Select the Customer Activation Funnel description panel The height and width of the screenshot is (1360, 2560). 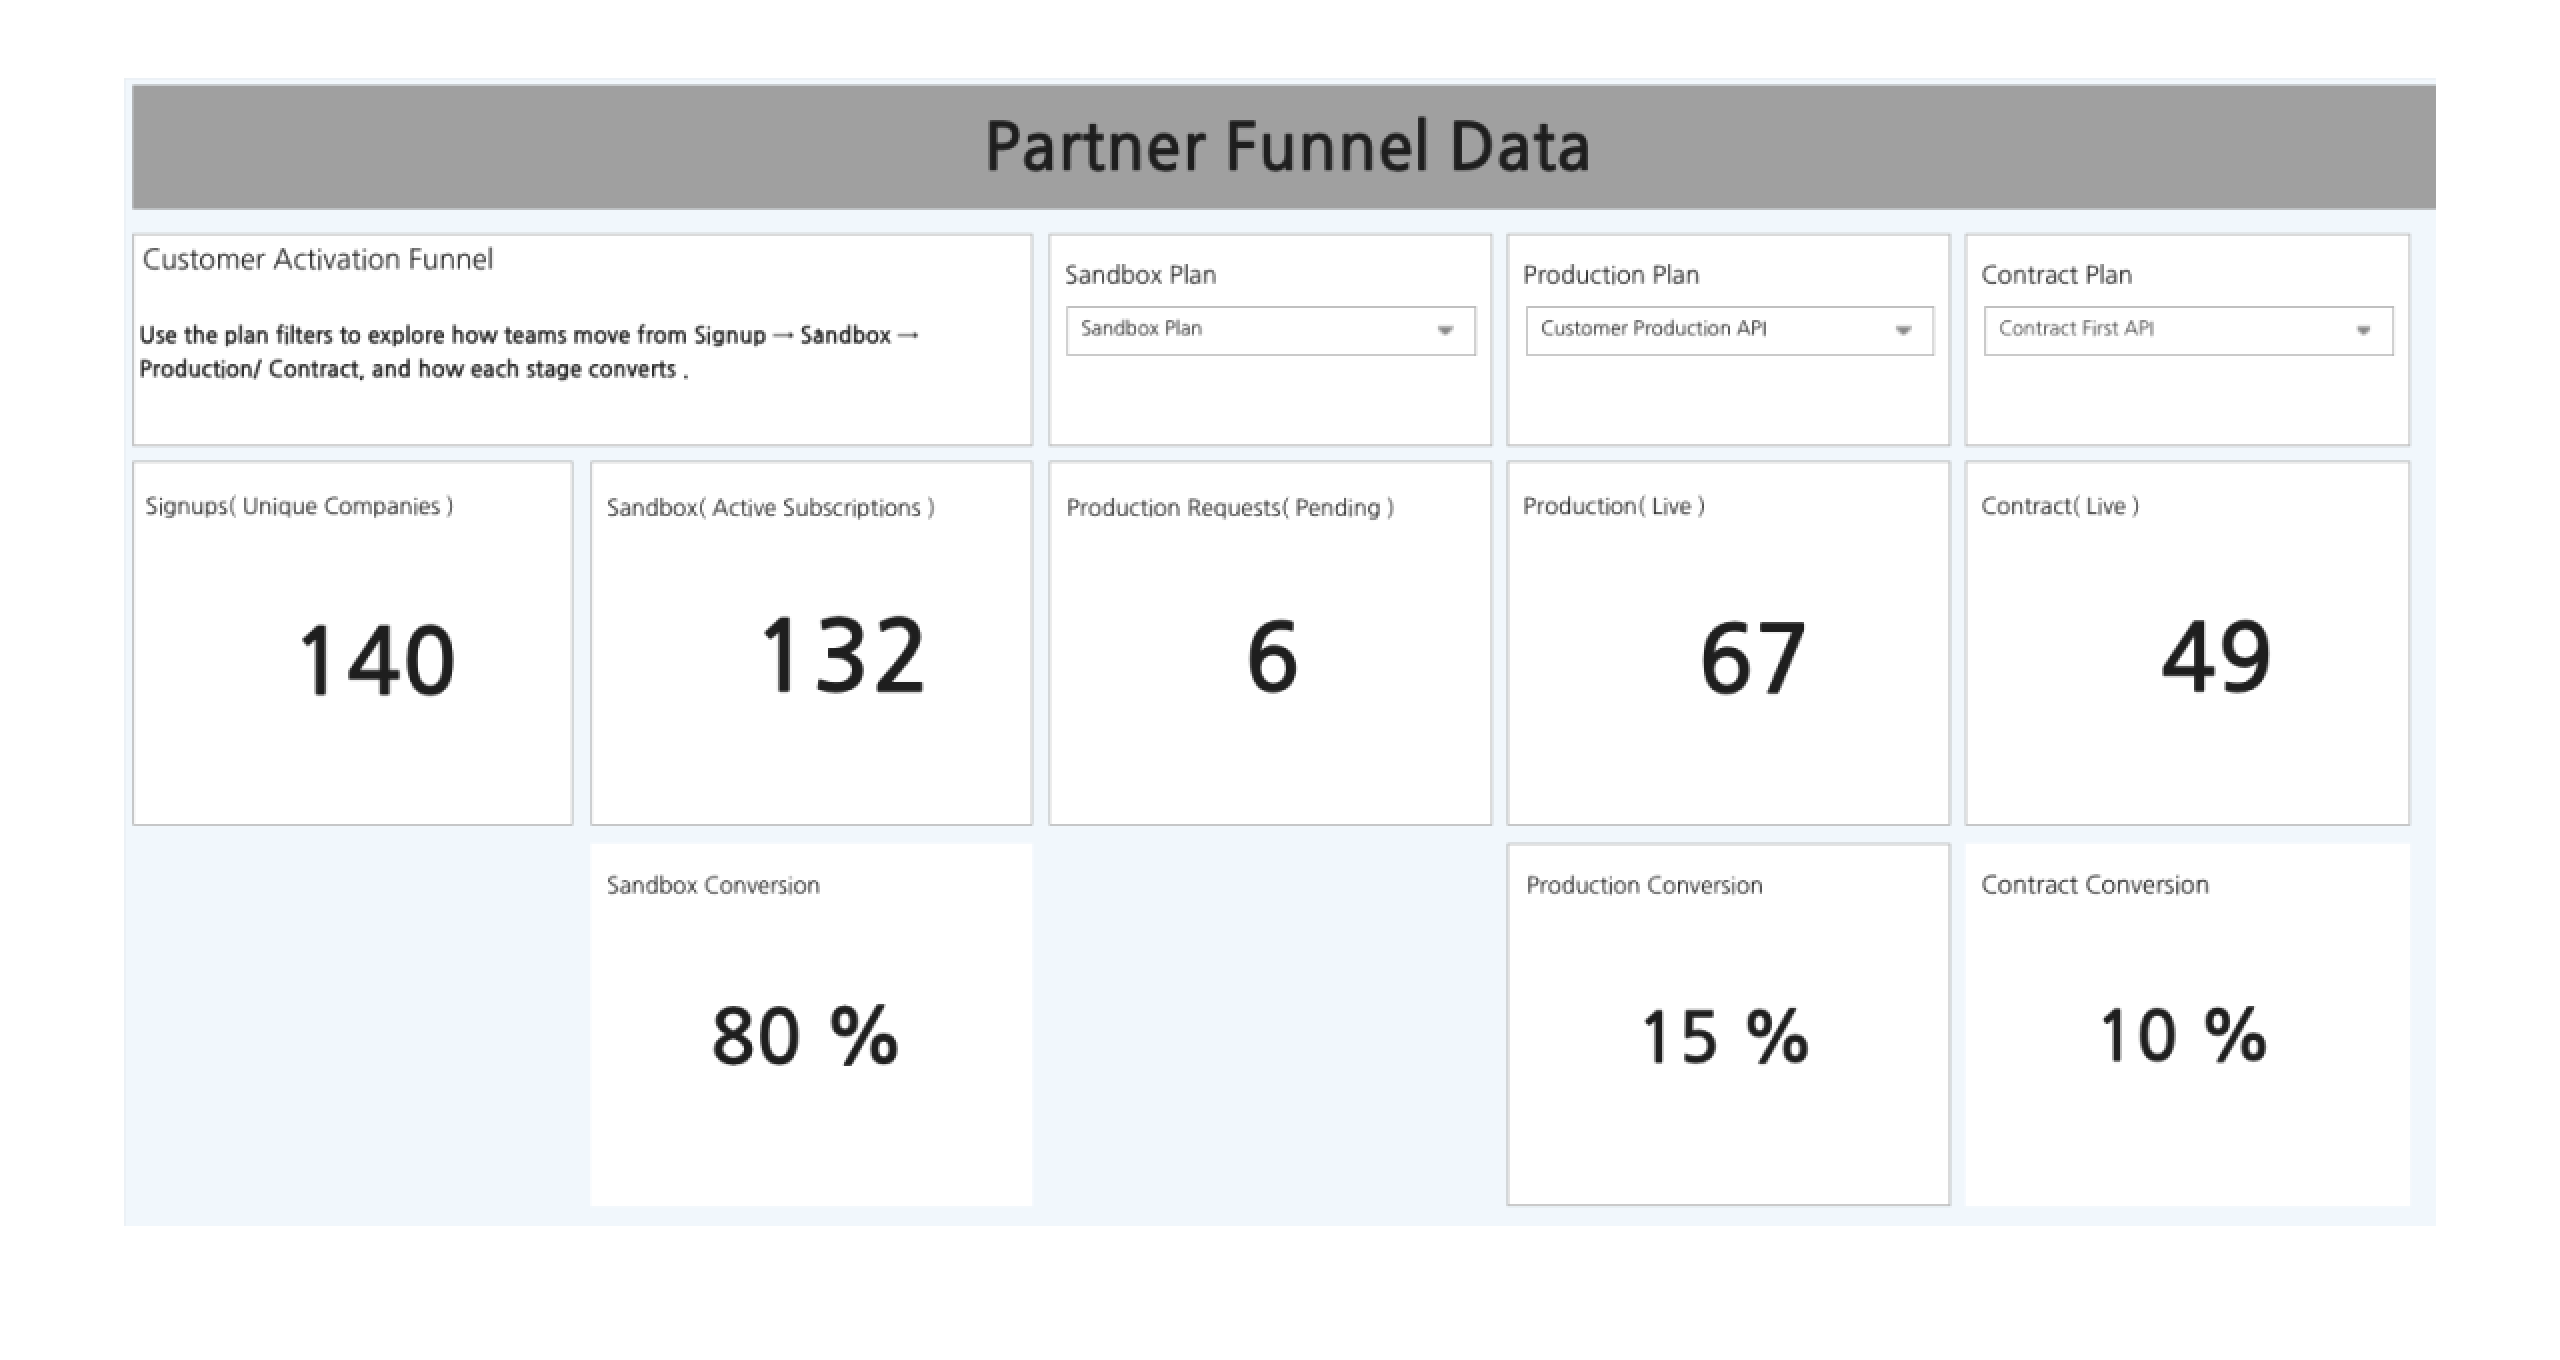(582, 340)
